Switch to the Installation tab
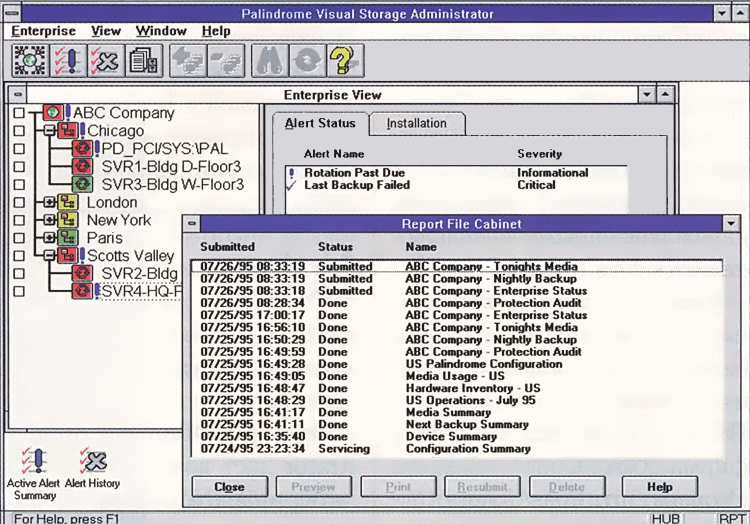Image resolution: width=750 pixels, height=524 pixels. tap(417, 123)
